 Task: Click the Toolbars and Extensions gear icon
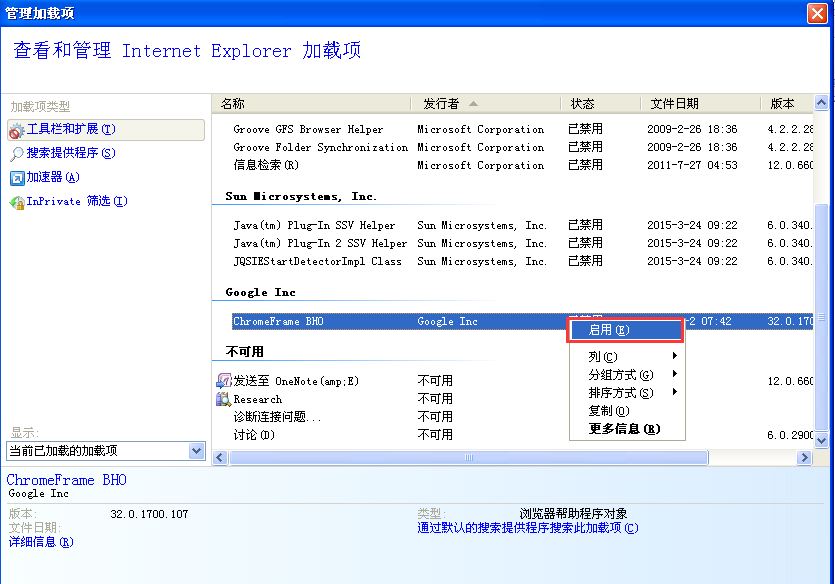17,130
